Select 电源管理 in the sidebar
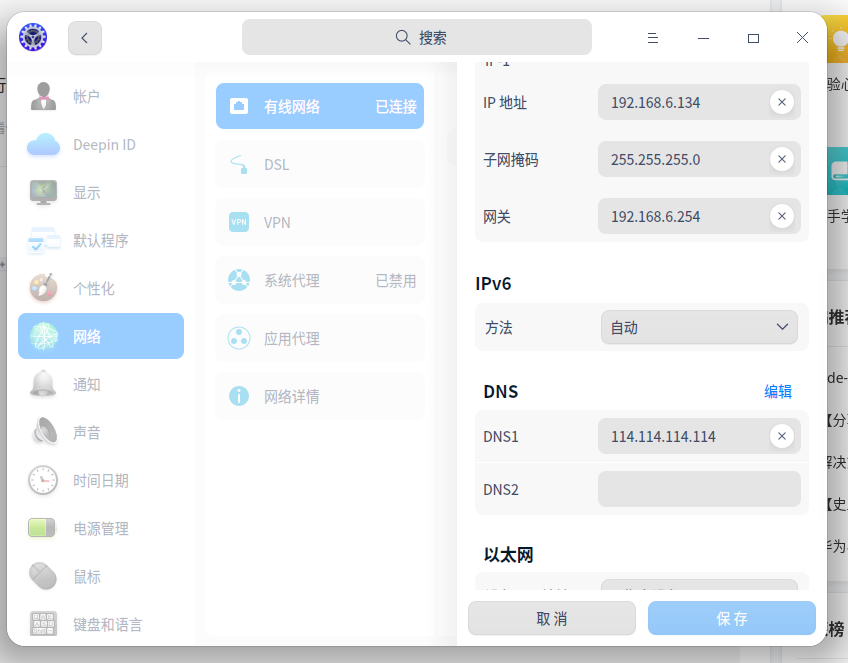The height and width of the screenshot is (663, 848). pos(101,528)
